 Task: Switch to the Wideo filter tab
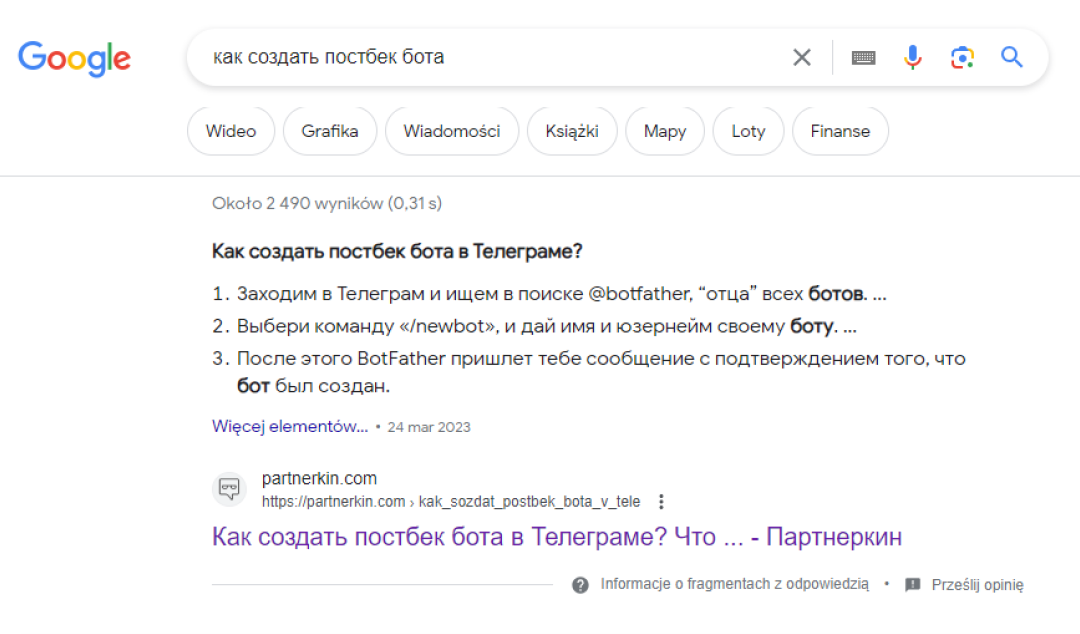tap(231, 131)
